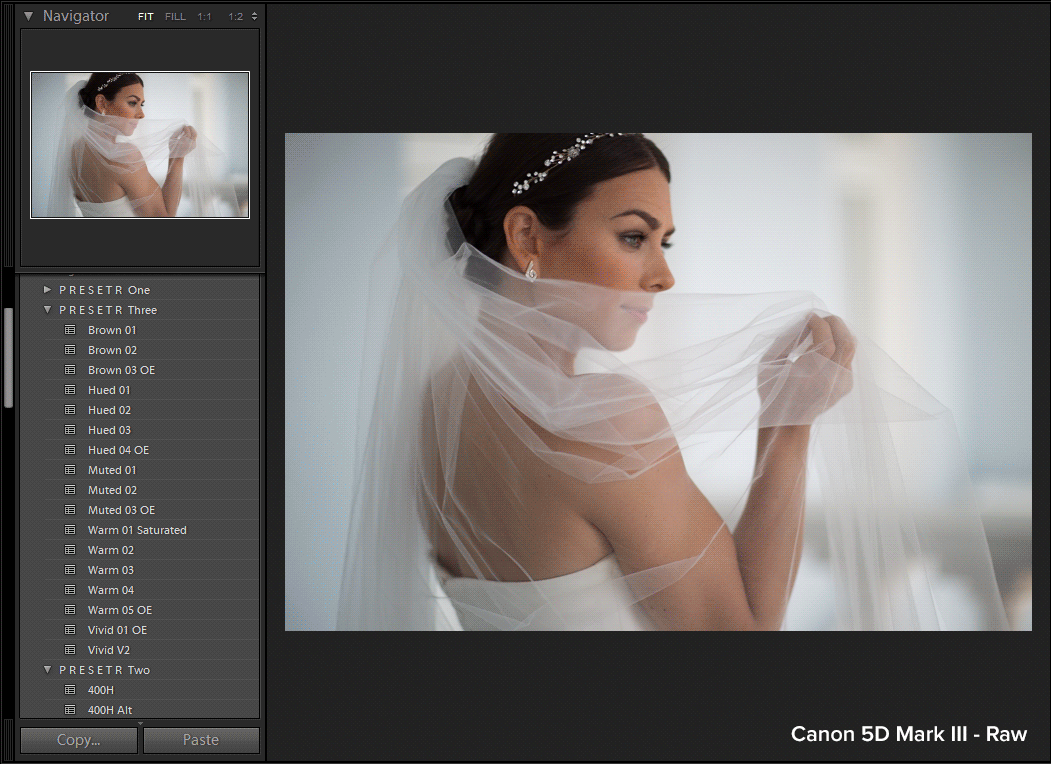Select the Hued 02 preset icon
1051x764 pixels.
click(x=69, y=409)
